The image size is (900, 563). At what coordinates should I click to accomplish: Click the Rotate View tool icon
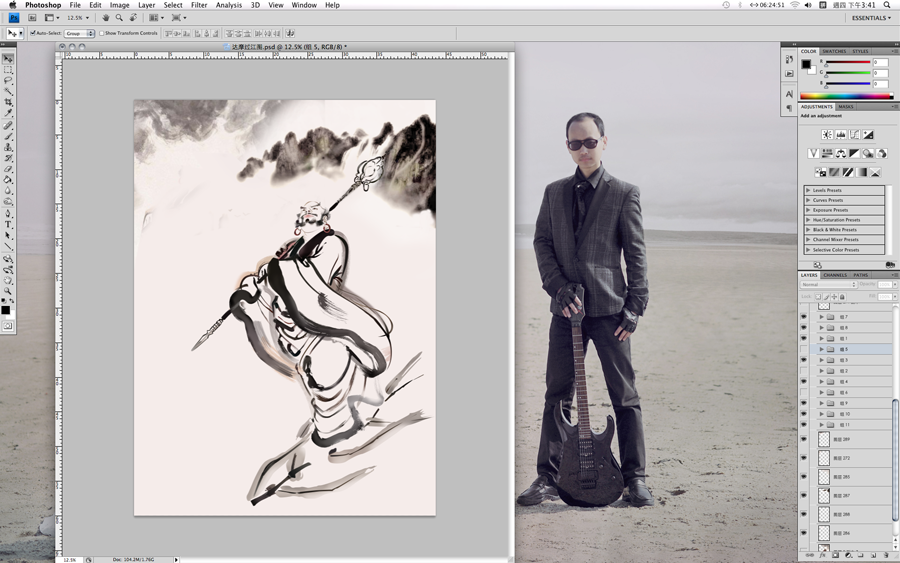[133, 18]
